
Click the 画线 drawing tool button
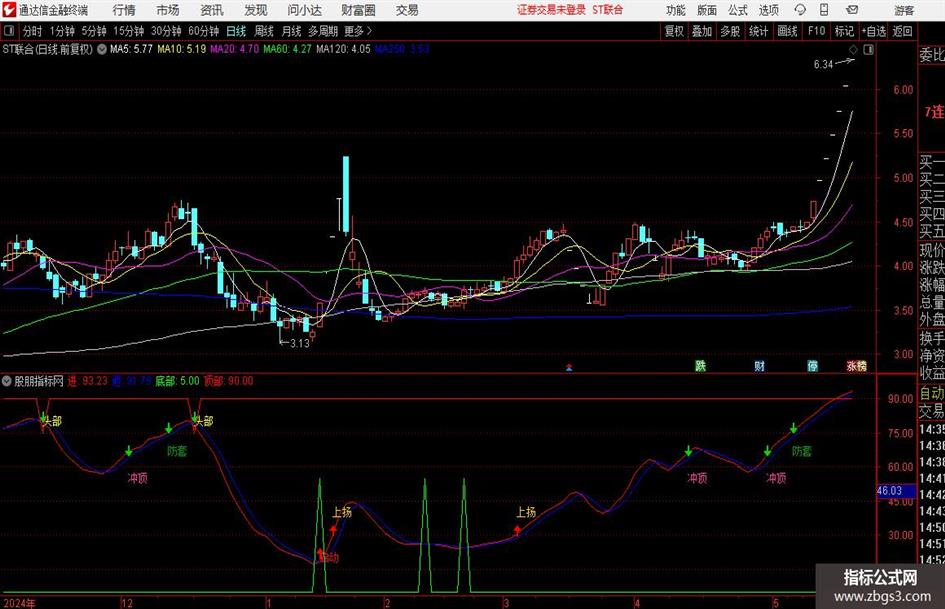click(x=787, y=31)
